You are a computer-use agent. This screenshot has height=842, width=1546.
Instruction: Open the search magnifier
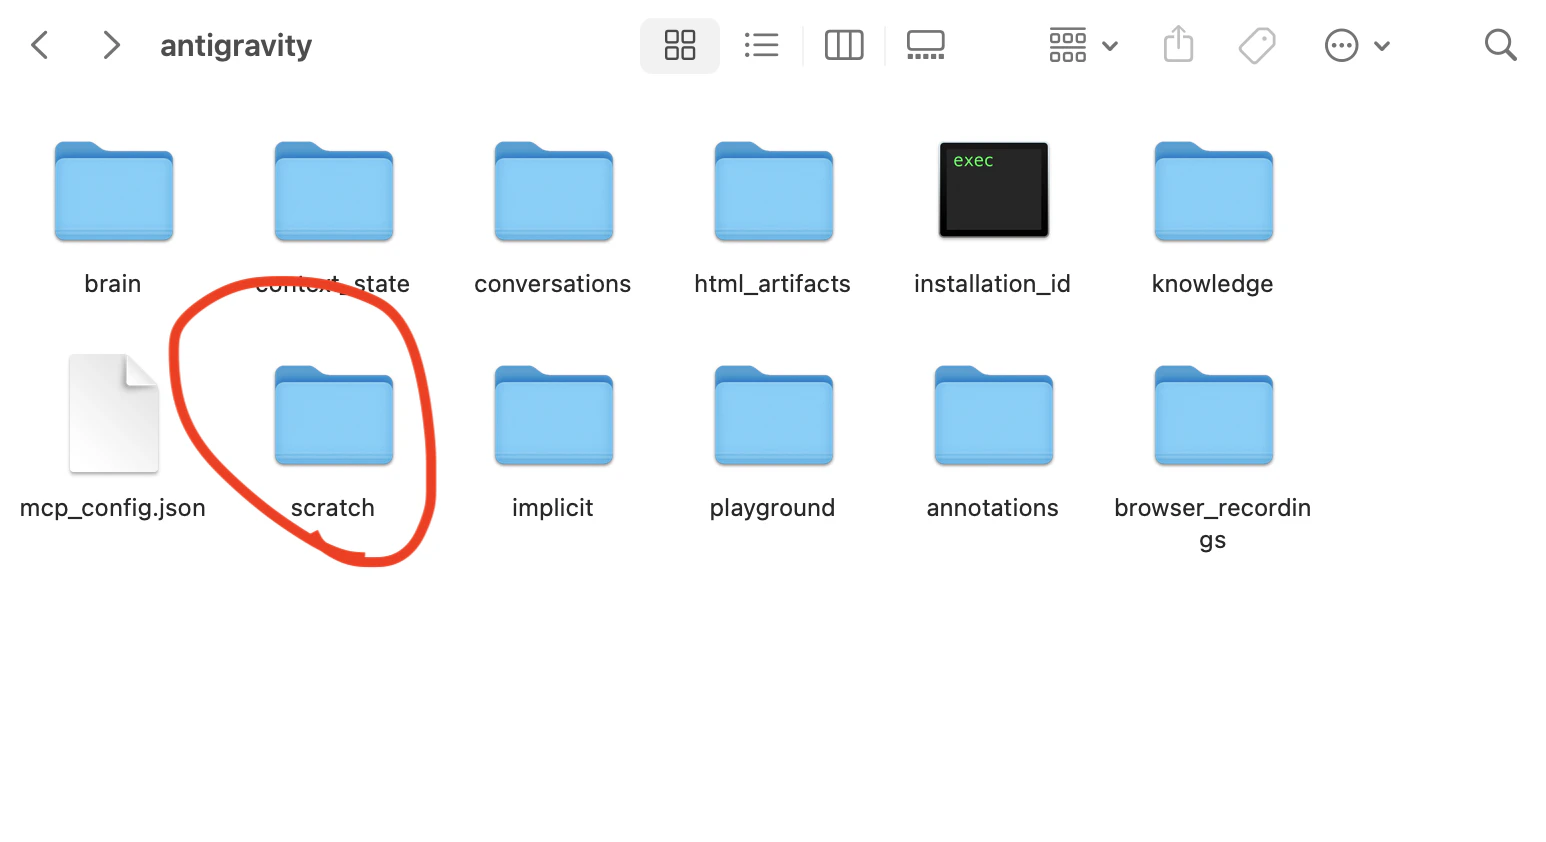1500,45
